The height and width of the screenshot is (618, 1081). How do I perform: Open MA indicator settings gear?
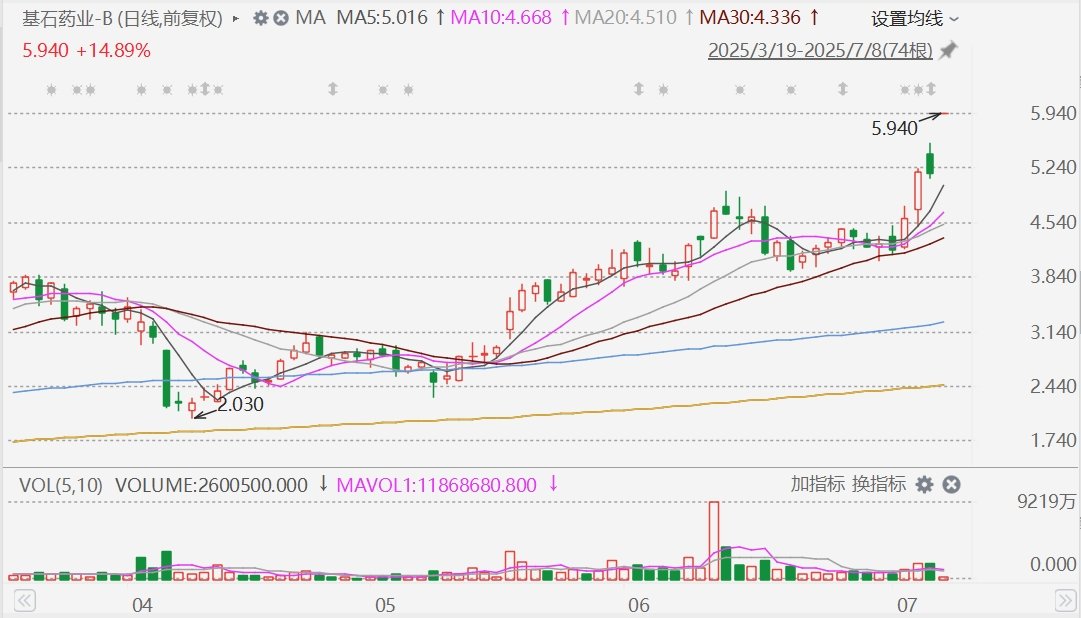[x=261, y=18]
